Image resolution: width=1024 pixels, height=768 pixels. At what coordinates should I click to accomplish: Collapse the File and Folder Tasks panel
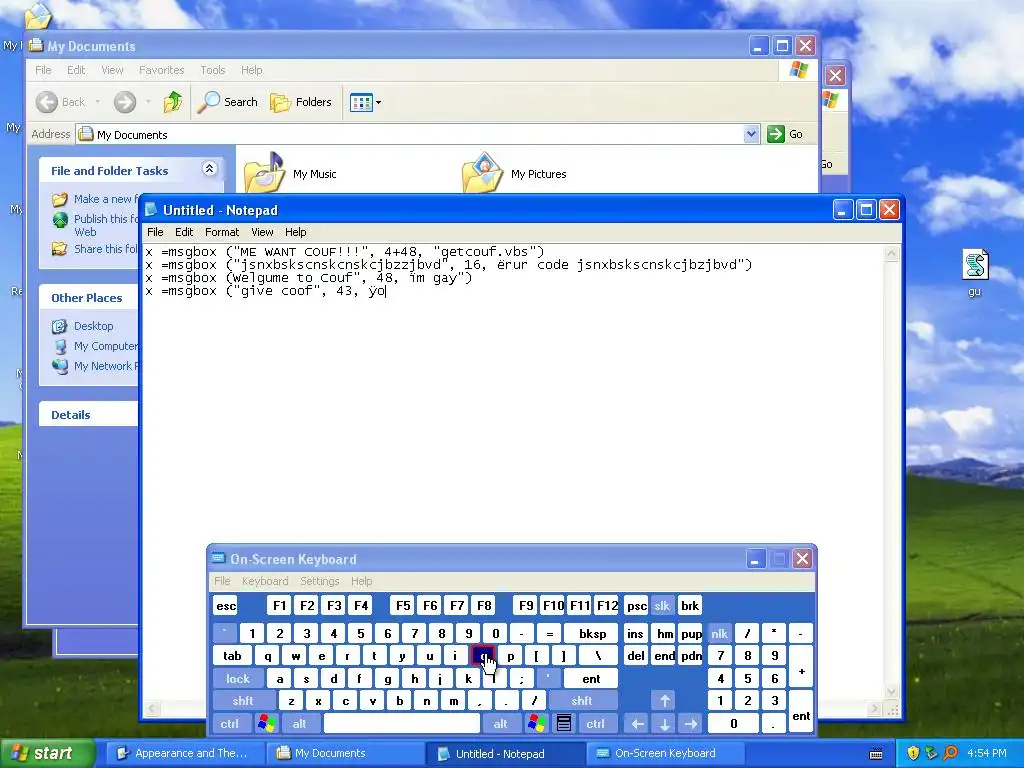pyautogui.click(x=209, y=169)
